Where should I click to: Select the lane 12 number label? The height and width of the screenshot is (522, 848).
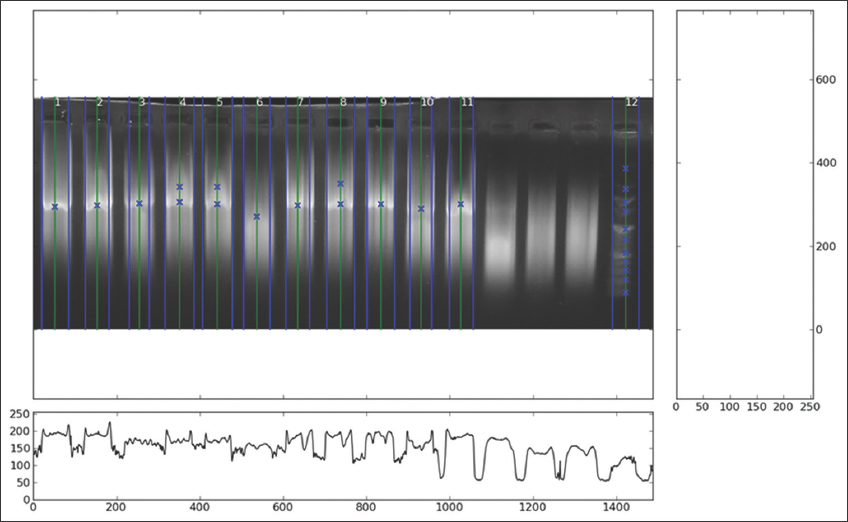click(631, 102)
